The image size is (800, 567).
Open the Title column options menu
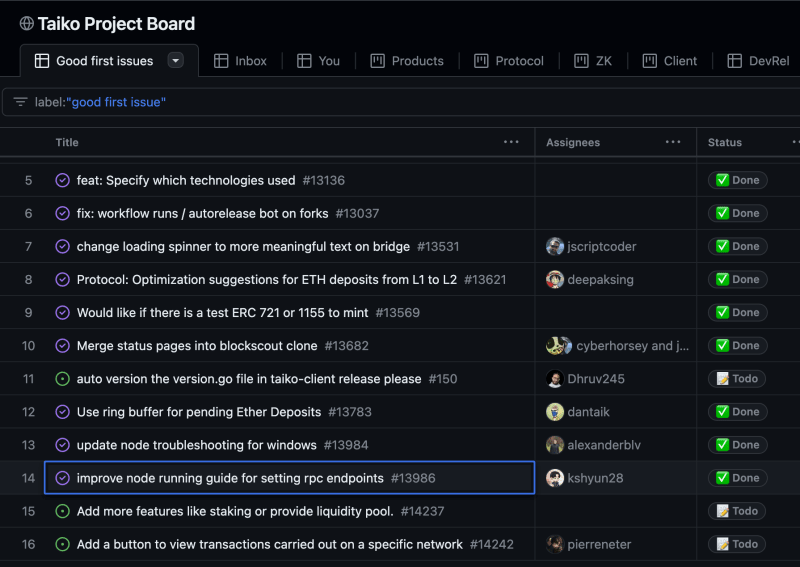511,142
